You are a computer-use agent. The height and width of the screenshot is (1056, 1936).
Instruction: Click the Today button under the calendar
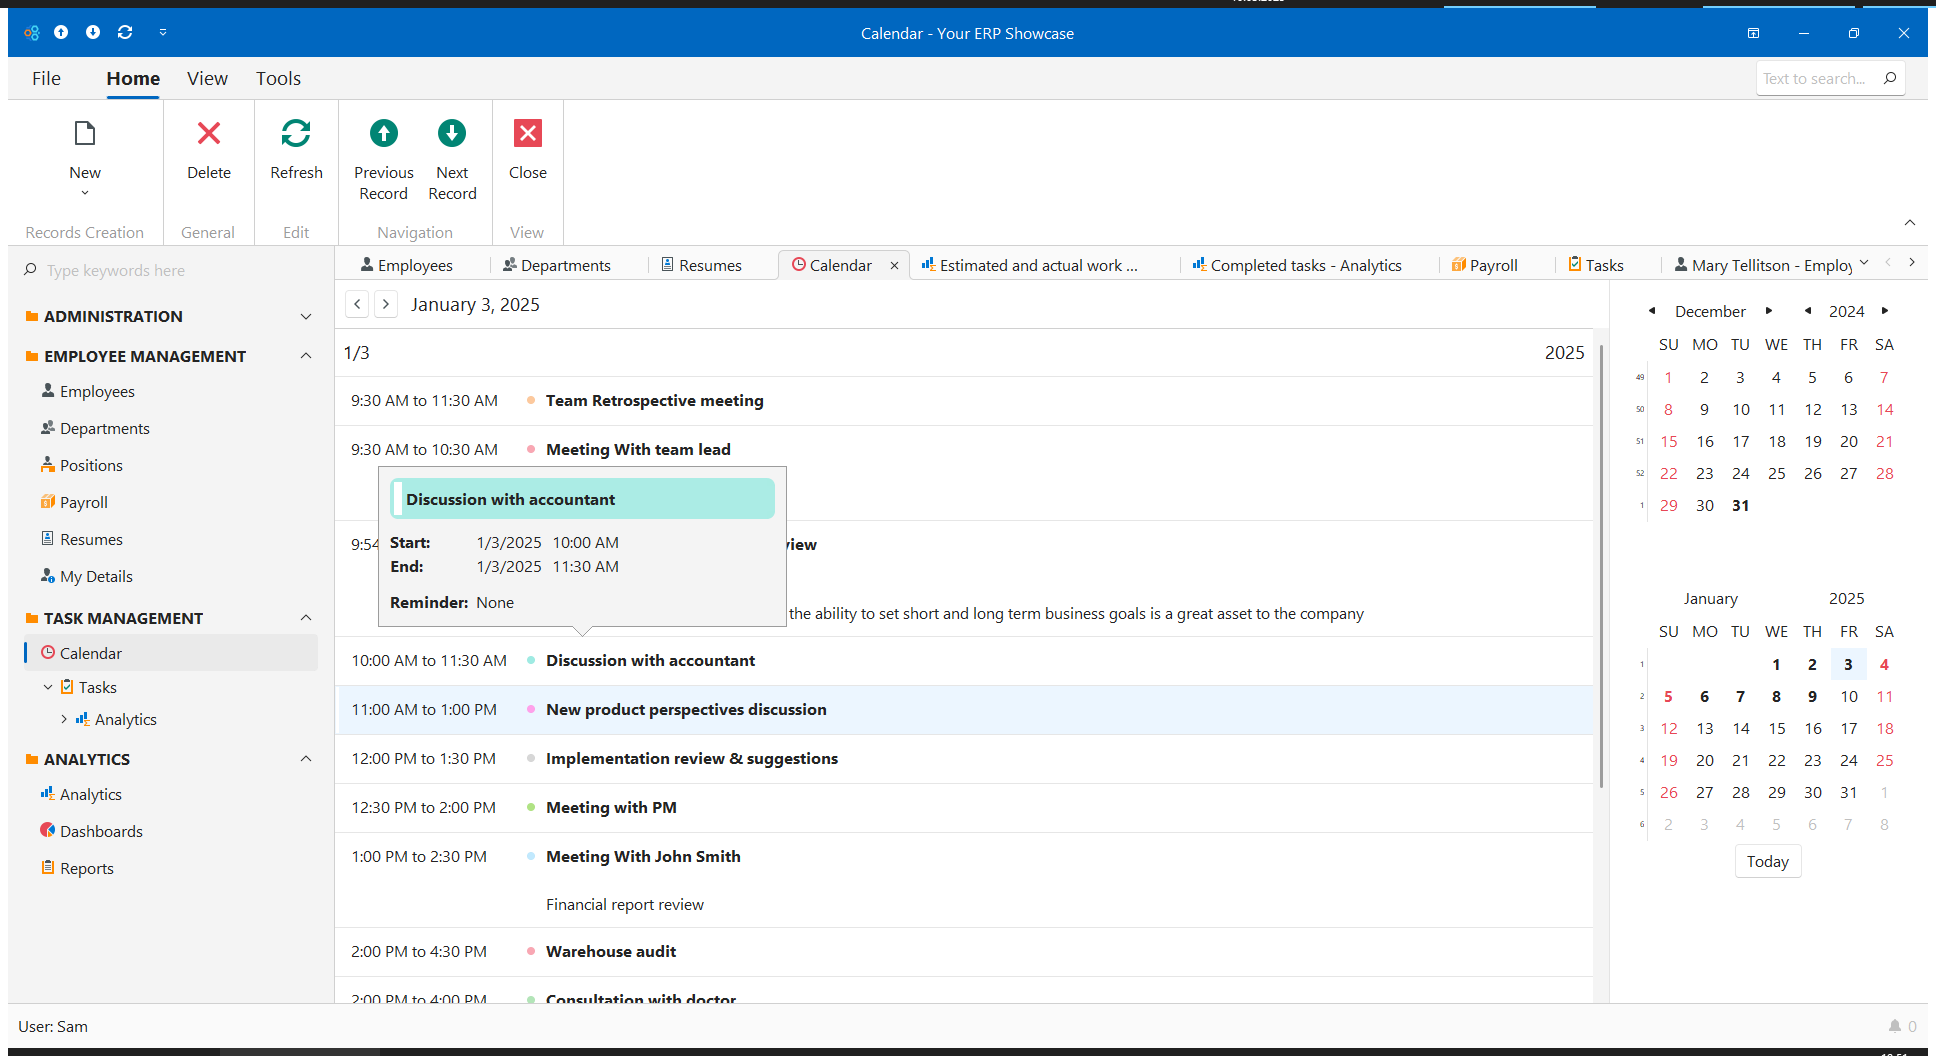(1767, 861)
